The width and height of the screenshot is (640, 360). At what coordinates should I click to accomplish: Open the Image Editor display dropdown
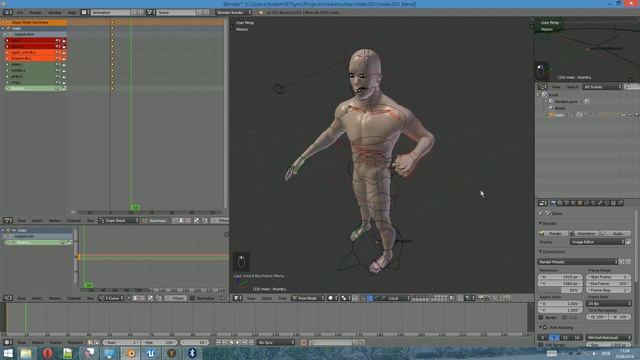click(x=598, y=242)
